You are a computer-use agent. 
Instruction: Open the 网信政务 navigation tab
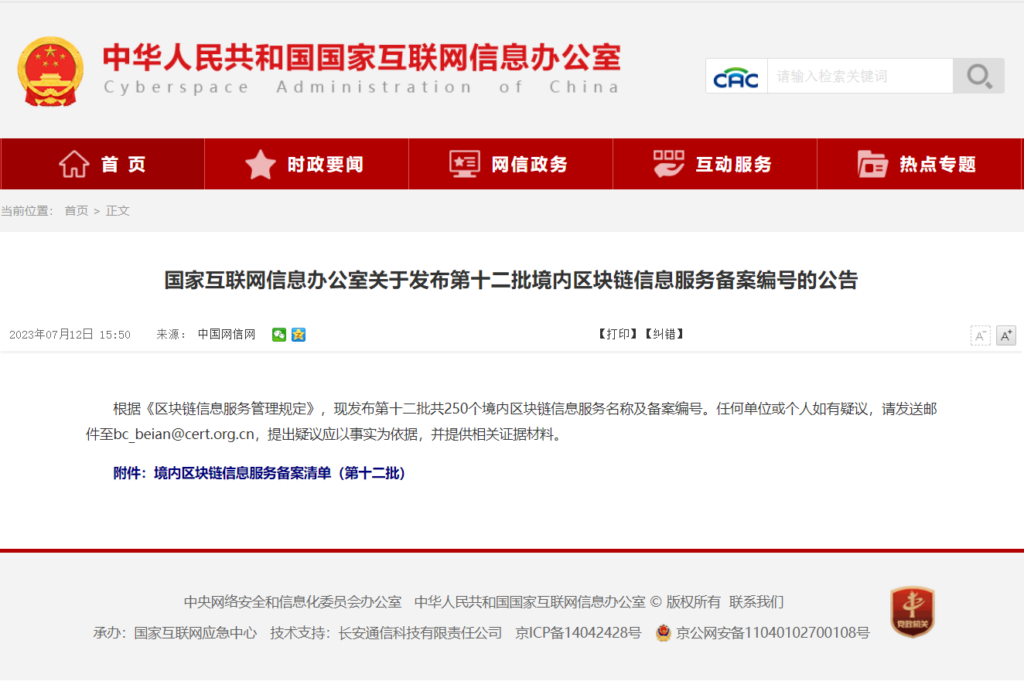(x=511, y=164)
